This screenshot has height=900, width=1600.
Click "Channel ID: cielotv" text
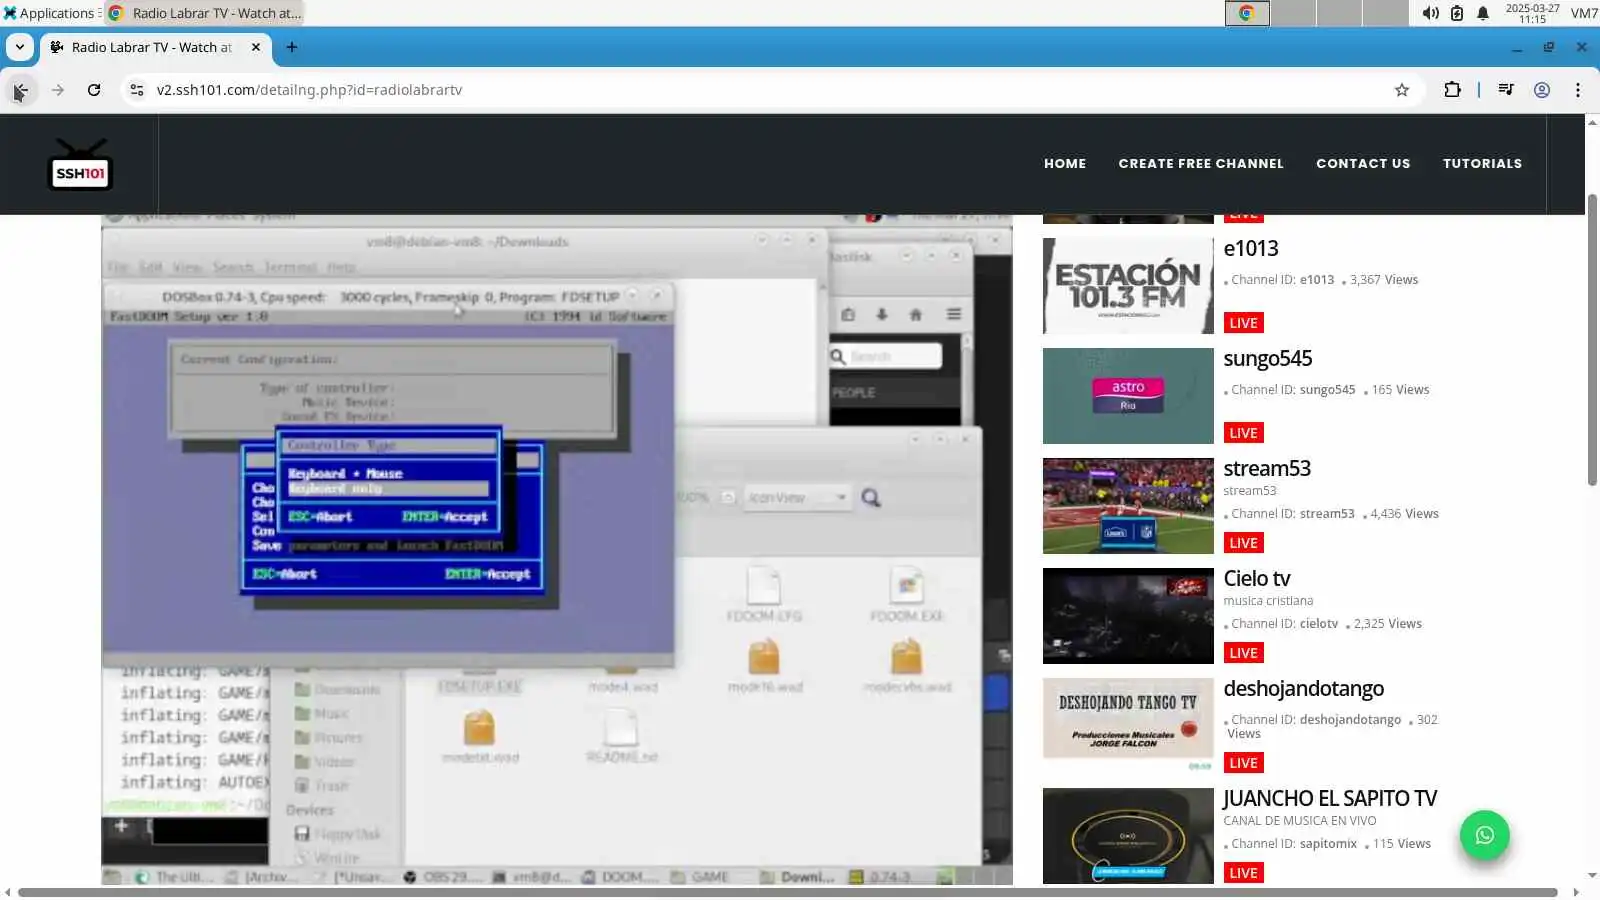(1285, 624)
